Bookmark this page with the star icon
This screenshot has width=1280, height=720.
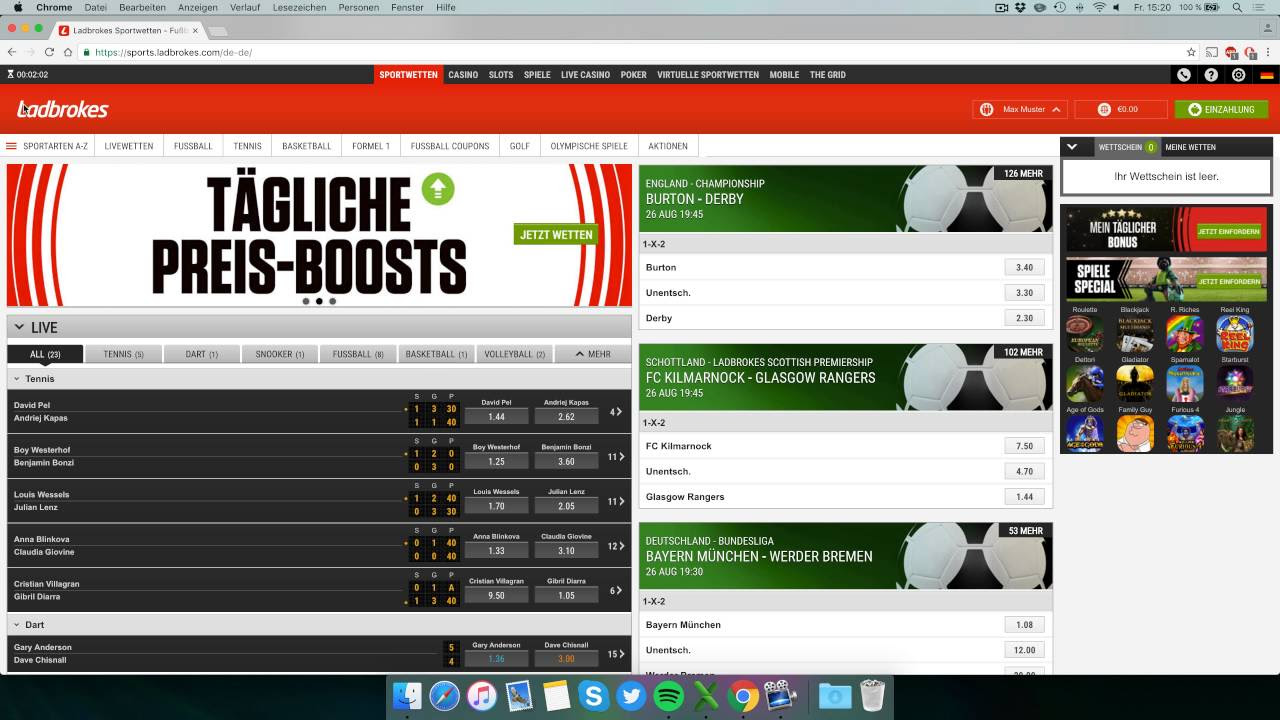click(1191, 52)
